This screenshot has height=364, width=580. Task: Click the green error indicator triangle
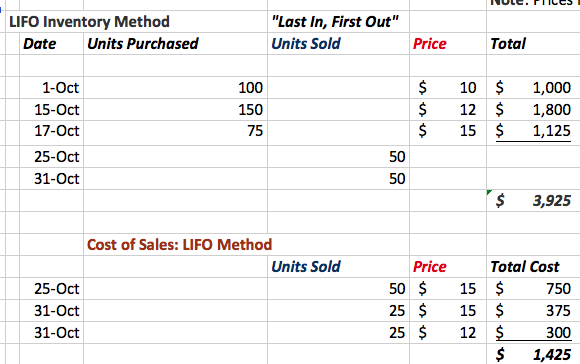point(489,192)
